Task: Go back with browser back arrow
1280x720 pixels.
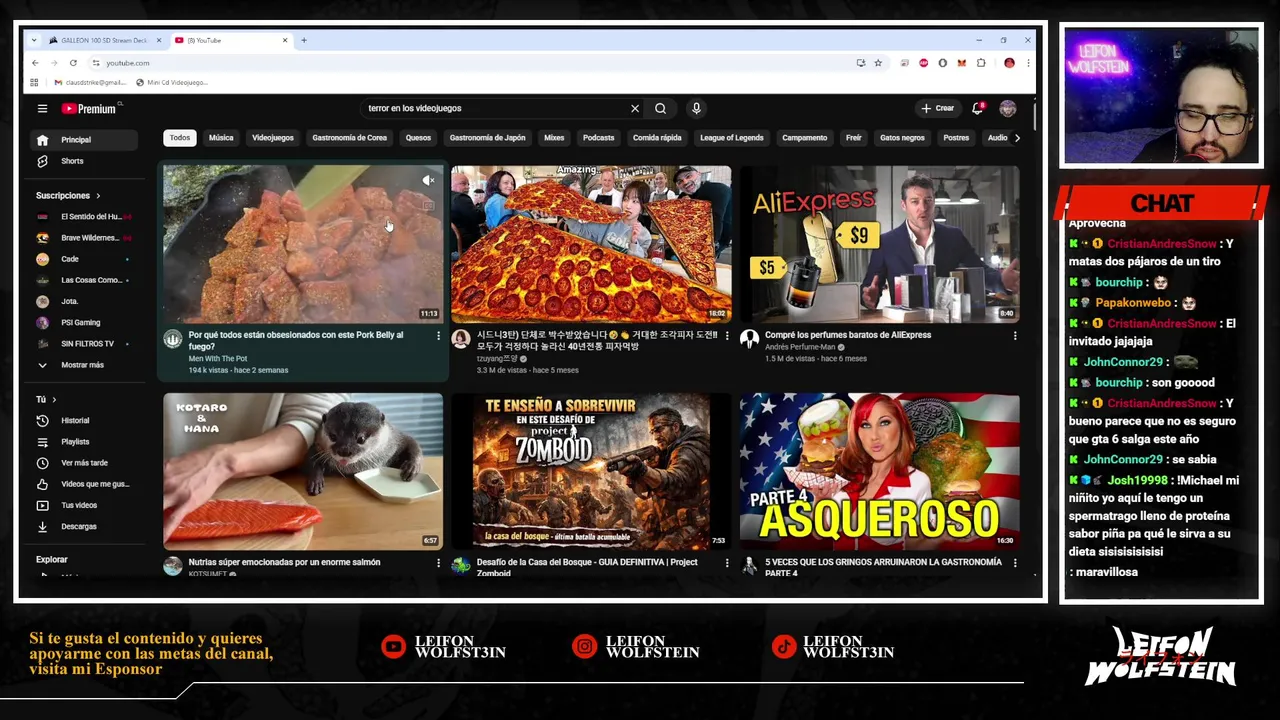Action: pyautogui.click(x=35, y=63)
